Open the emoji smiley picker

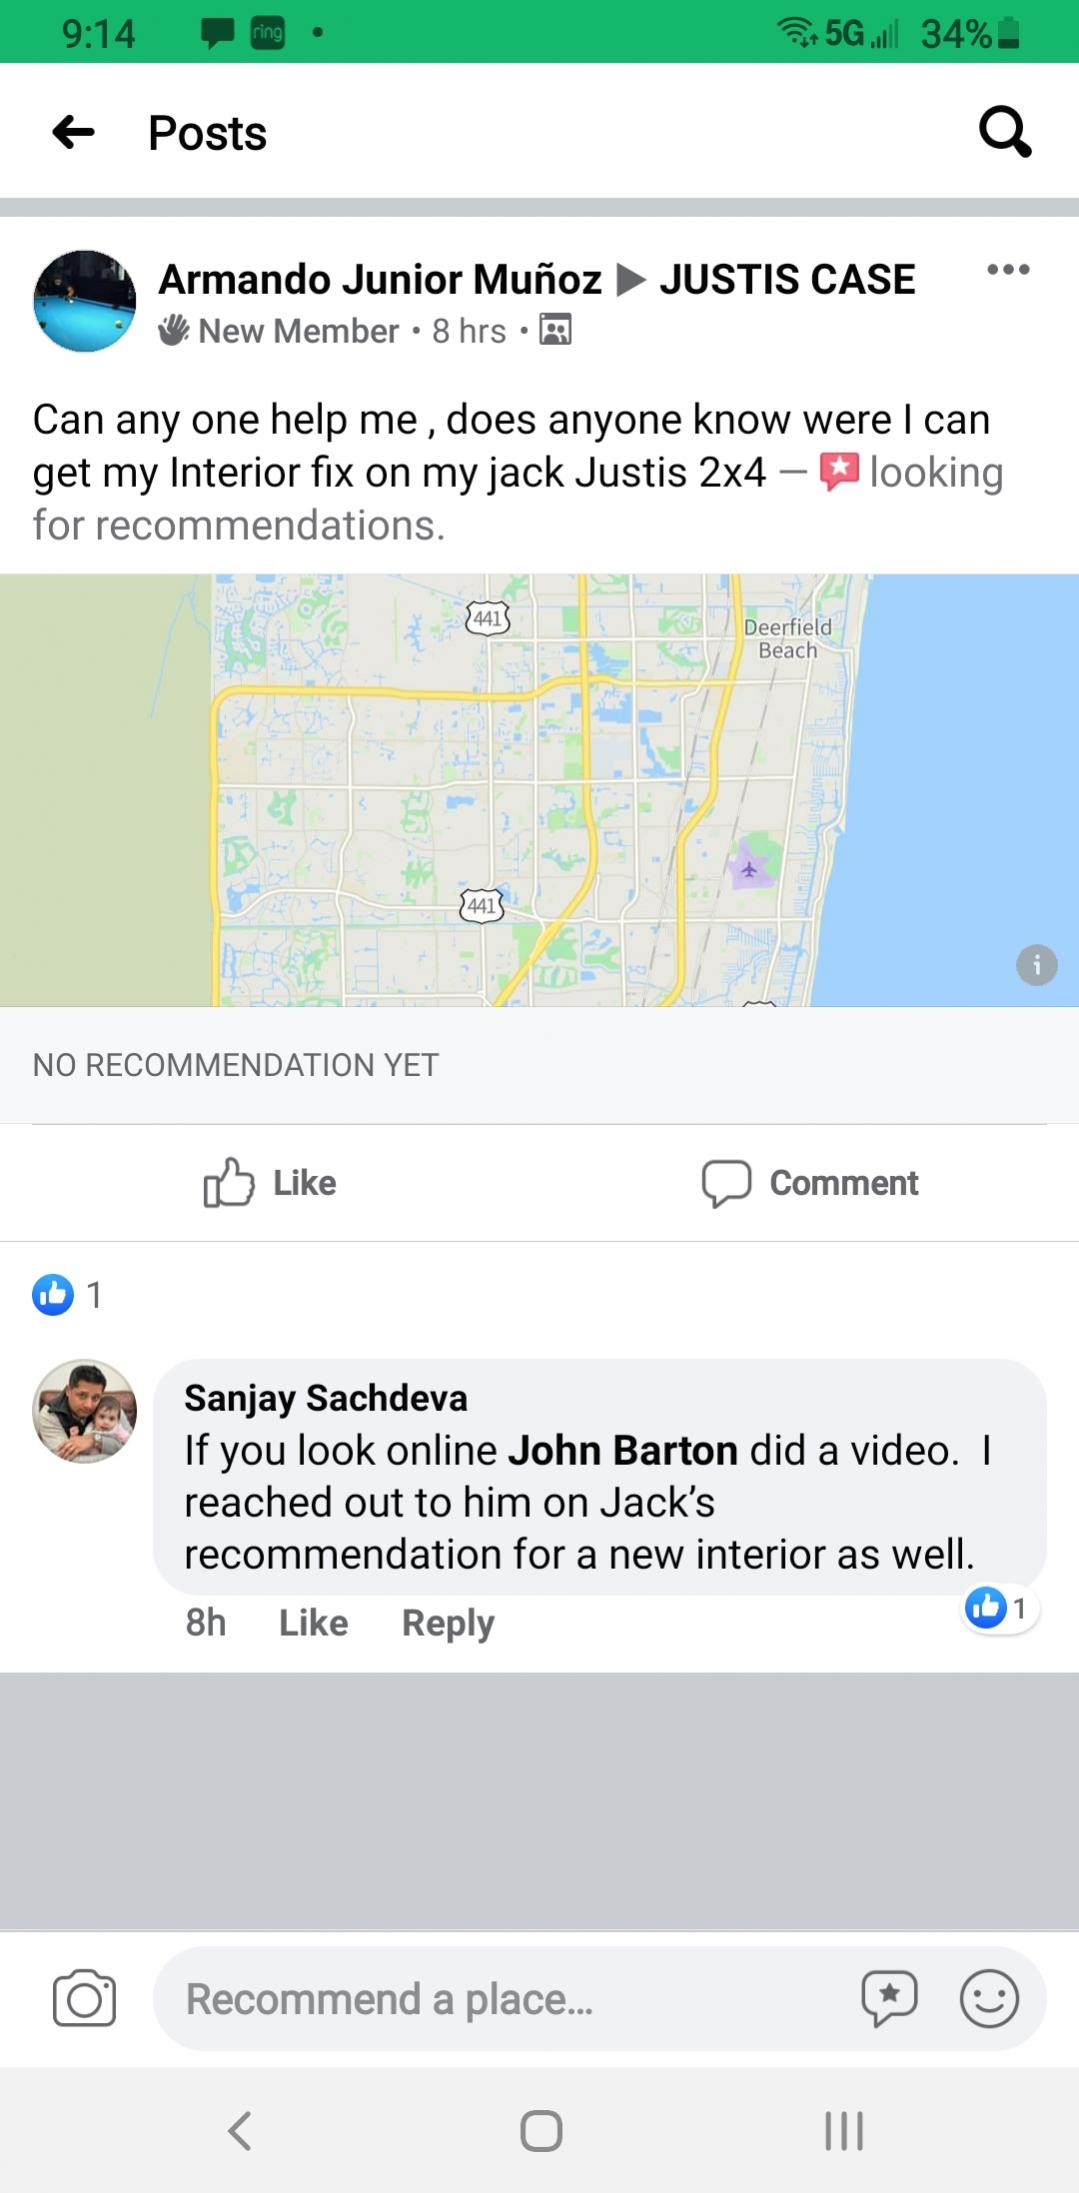(989, 1998)
